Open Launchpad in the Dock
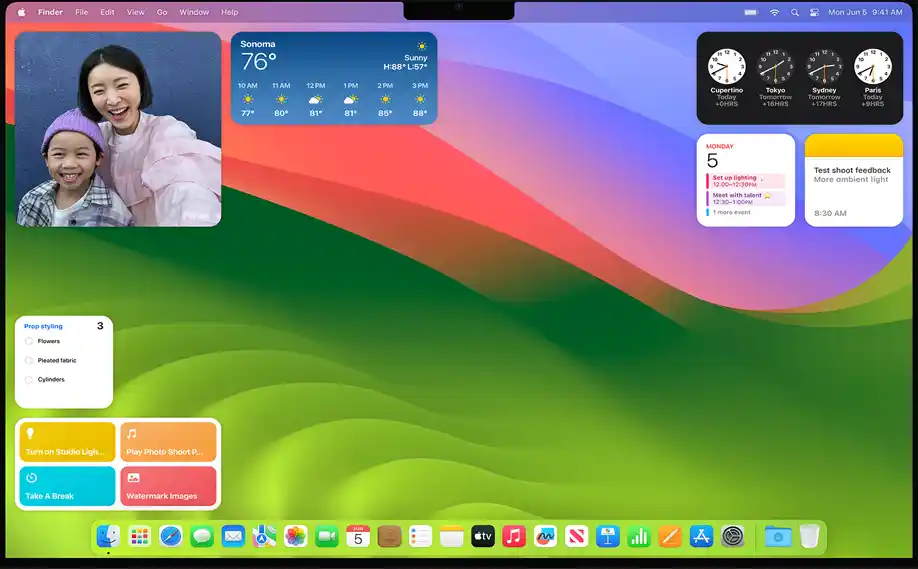918x569 pixels. click(x=140, y=537)
